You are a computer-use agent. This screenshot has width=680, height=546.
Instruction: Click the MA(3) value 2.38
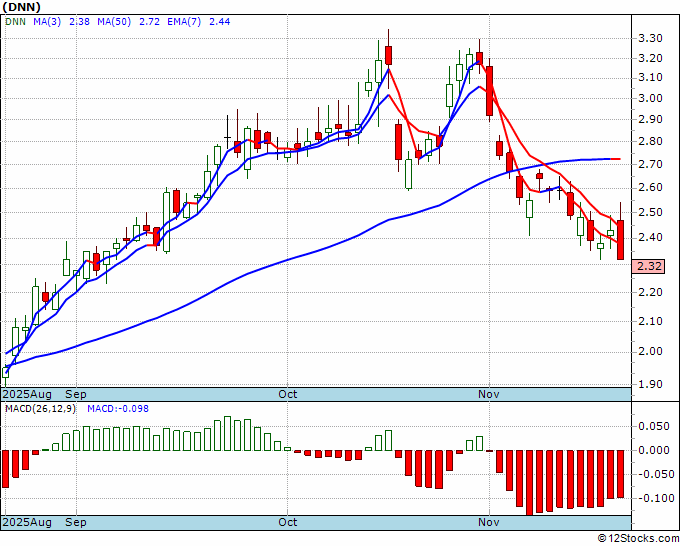point(79,22)
